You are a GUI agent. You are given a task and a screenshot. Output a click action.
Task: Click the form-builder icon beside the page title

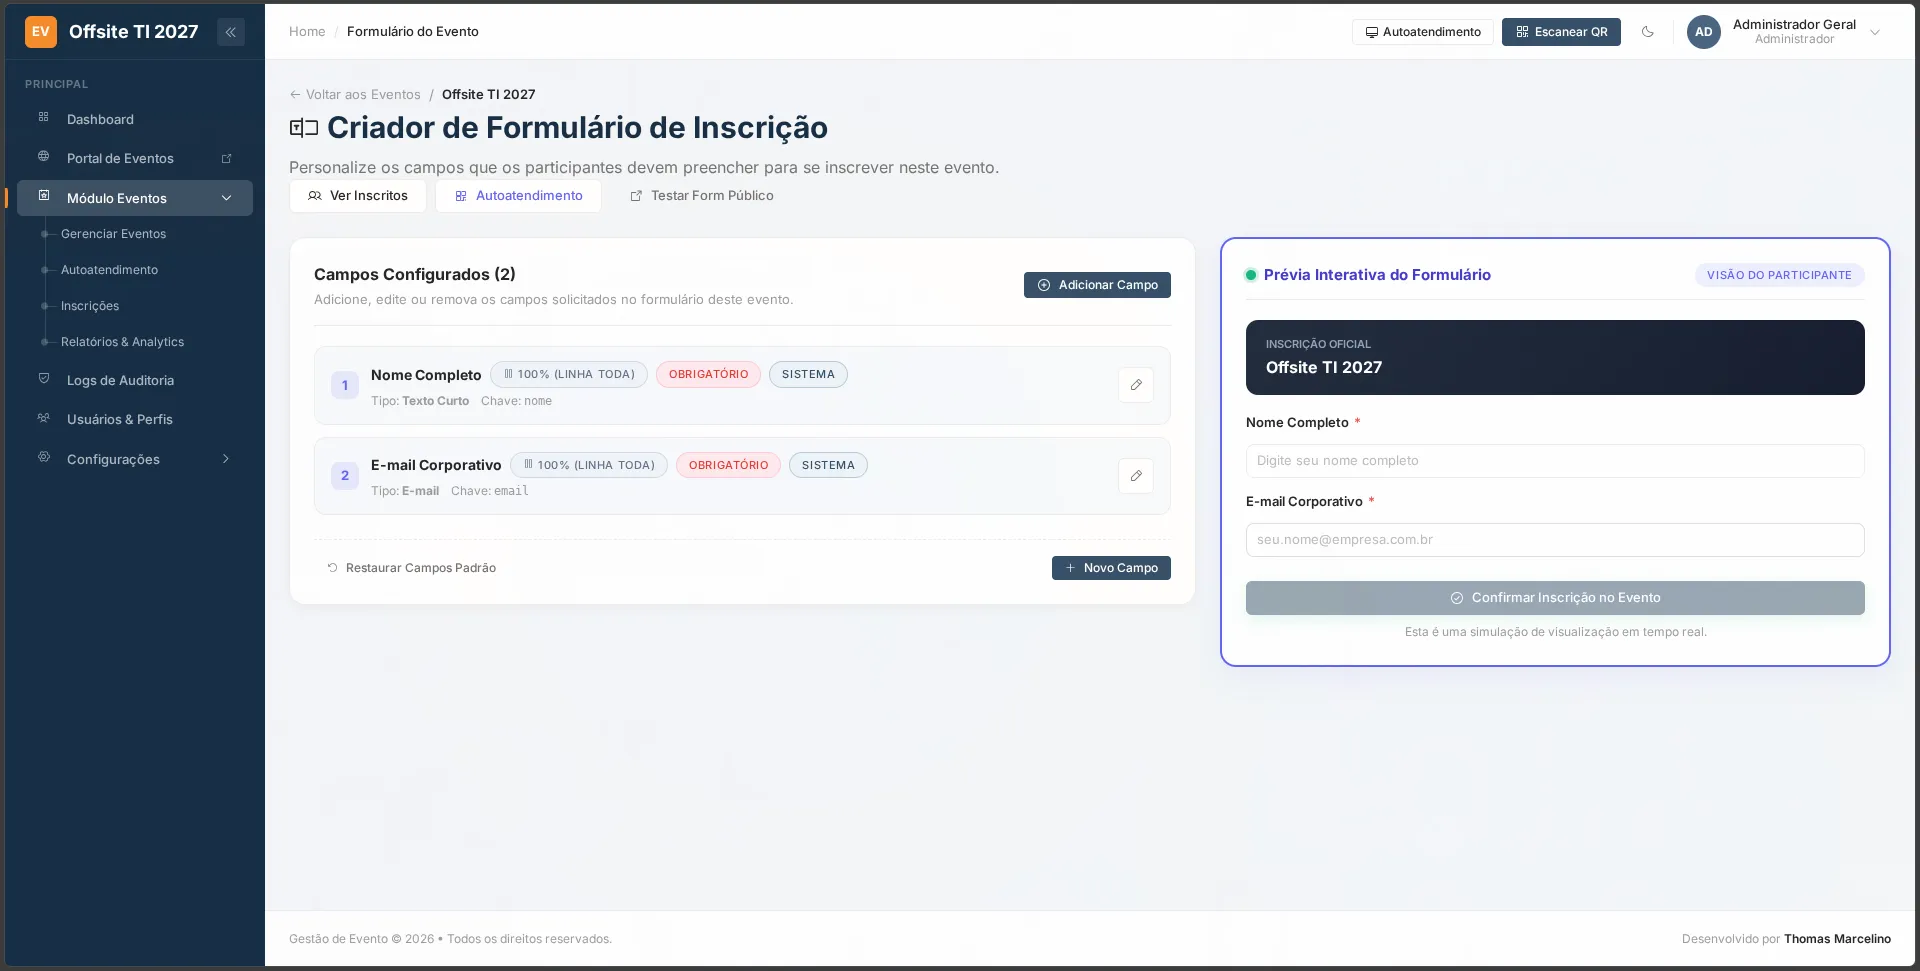click(x=304, y=128)
